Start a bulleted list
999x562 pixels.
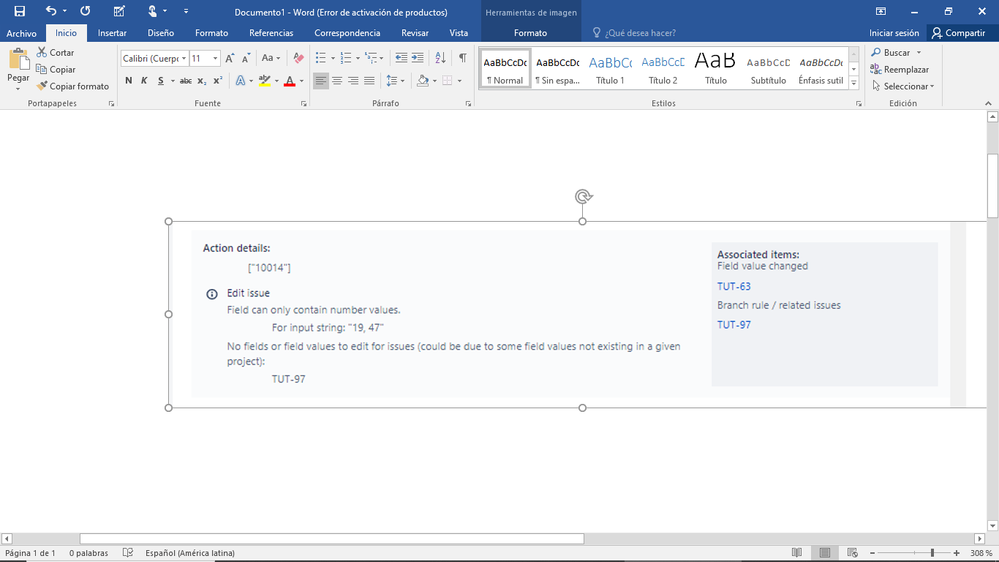coord(320,58)
